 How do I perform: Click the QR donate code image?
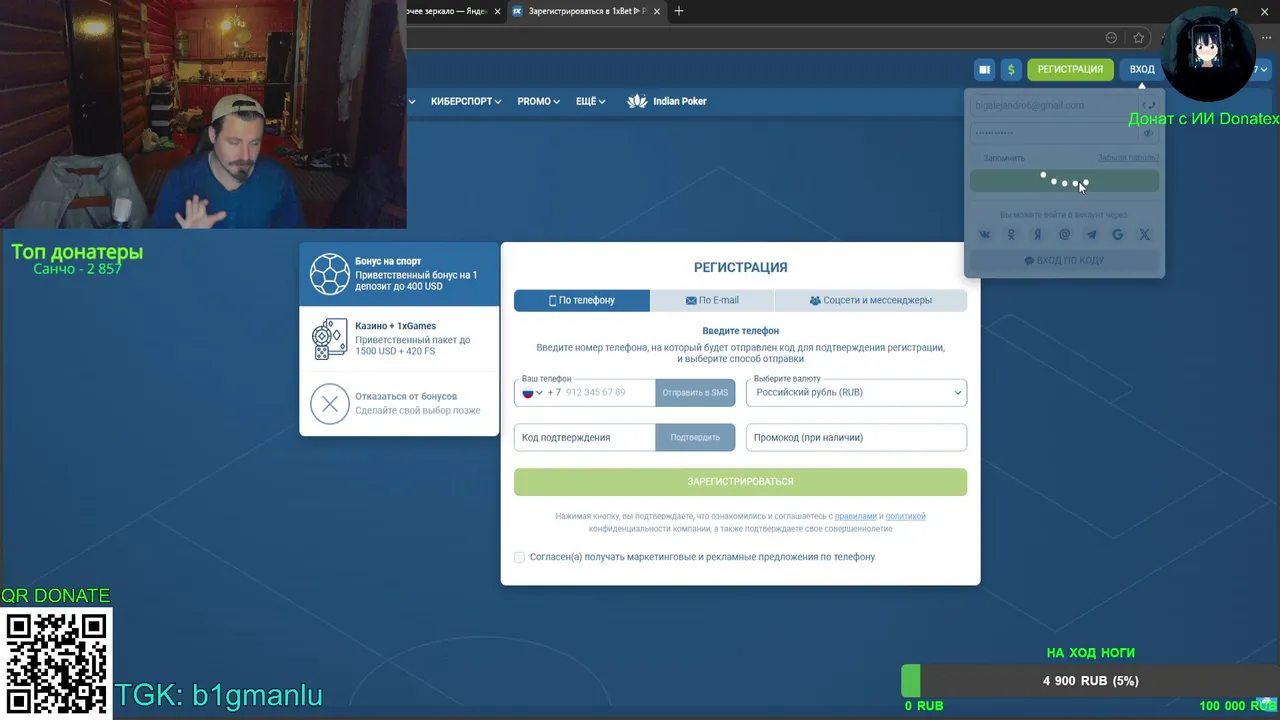click(x=56, y=663)
